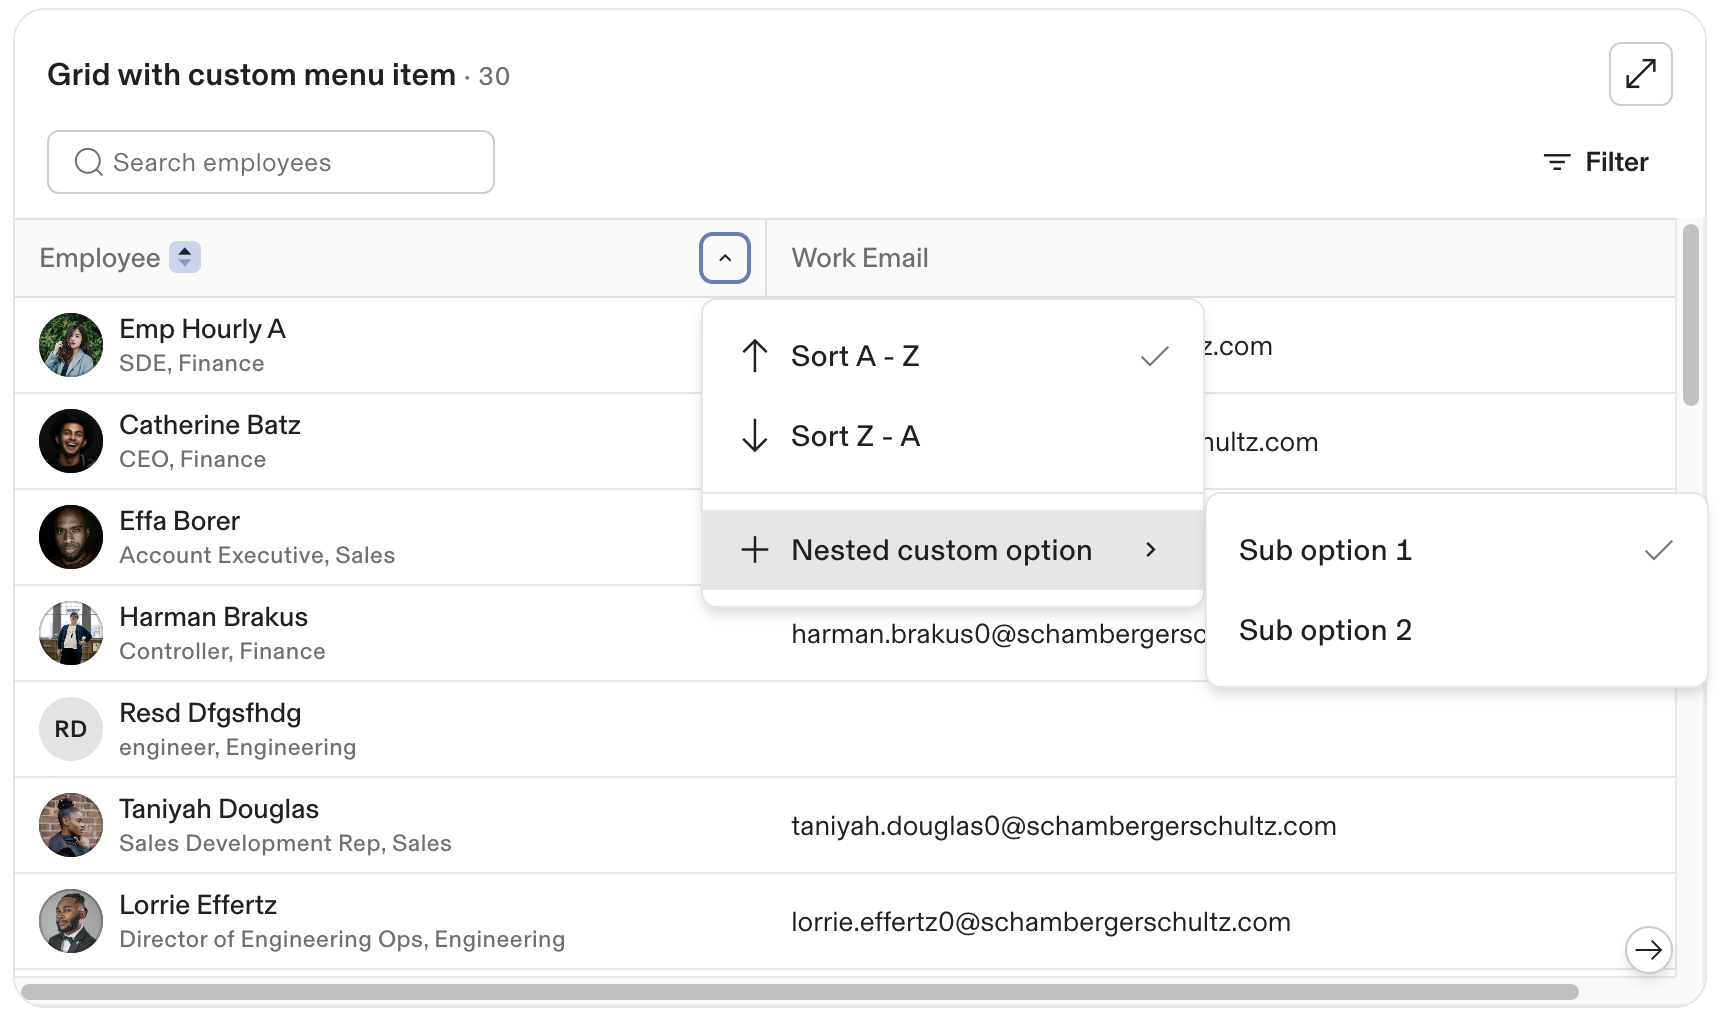Open the Nested custom option menu item
Screen dimensions: 1732x1020
[941, 550]
